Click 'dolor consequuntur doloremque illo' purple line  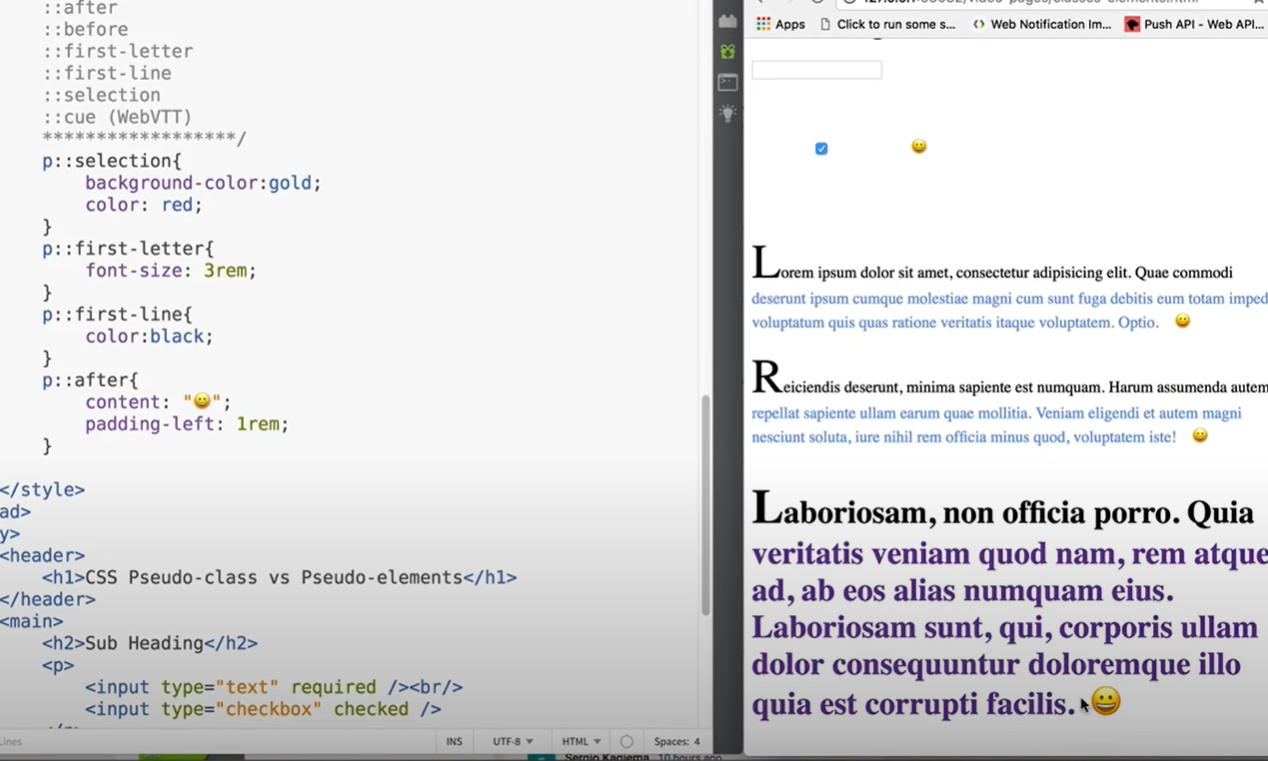click(996, 664)
